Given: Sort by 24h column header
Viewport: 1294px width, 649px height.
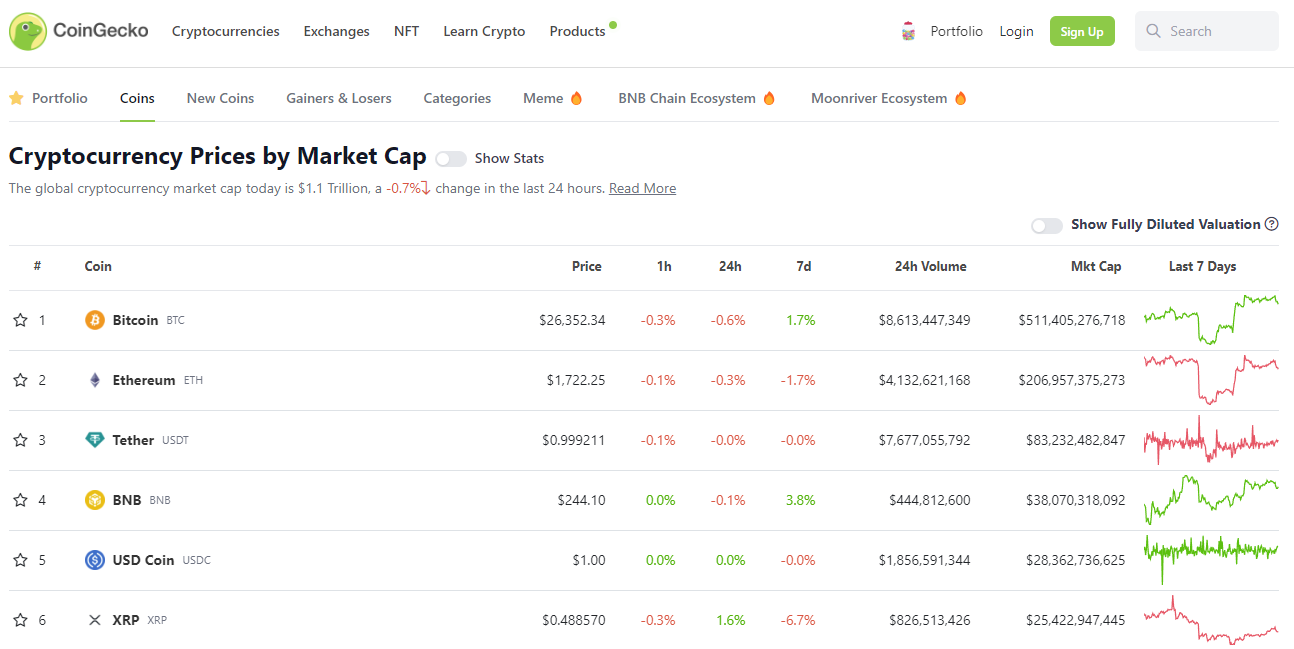Looking at the screenshot, I should point(730,266).
